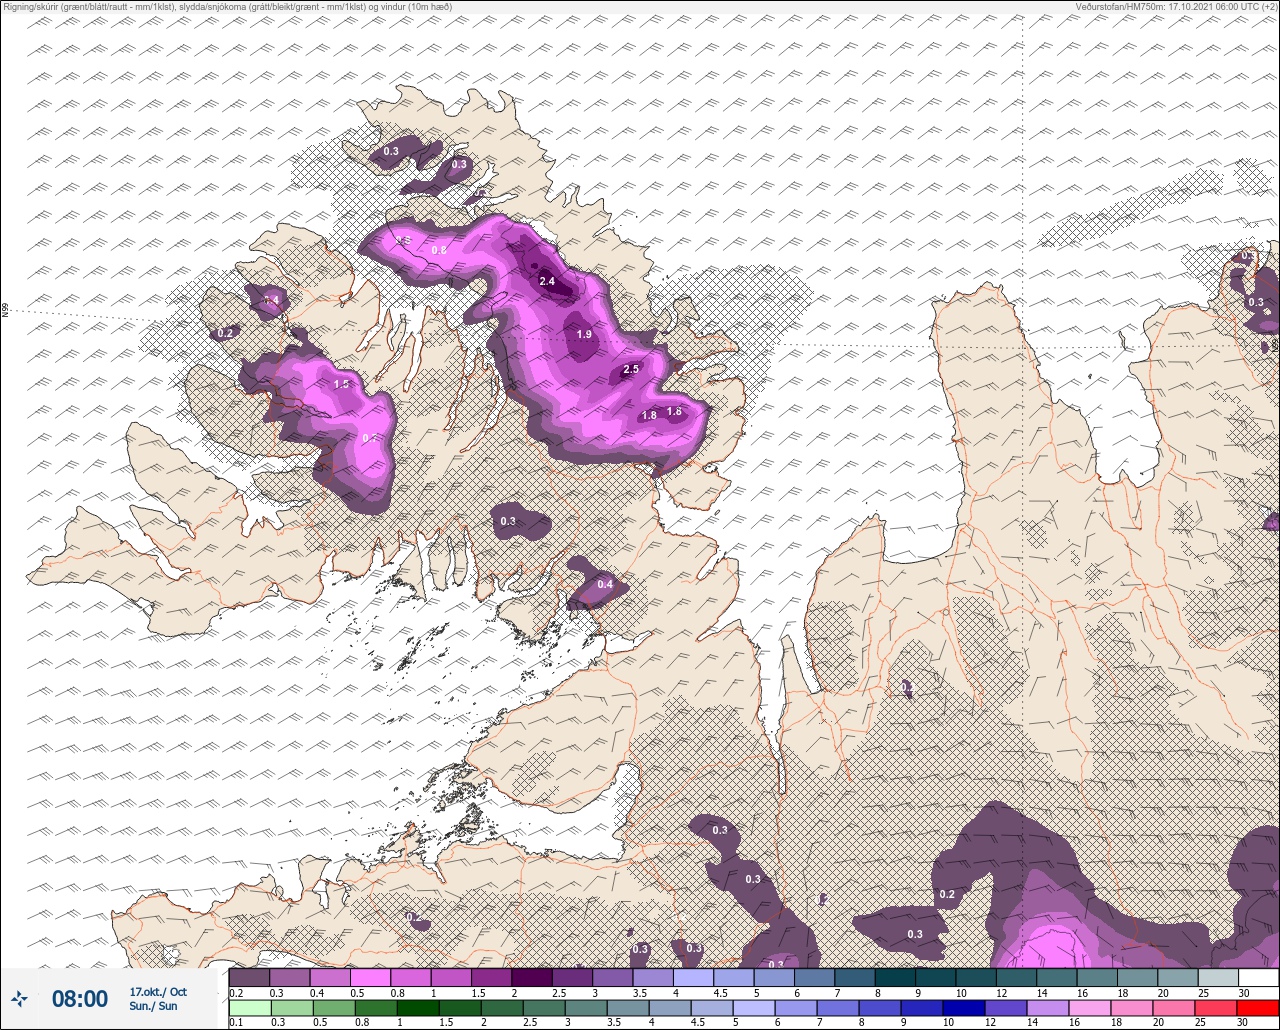Click the bright red lower legend swatch at 30

click(1258, 1007)
